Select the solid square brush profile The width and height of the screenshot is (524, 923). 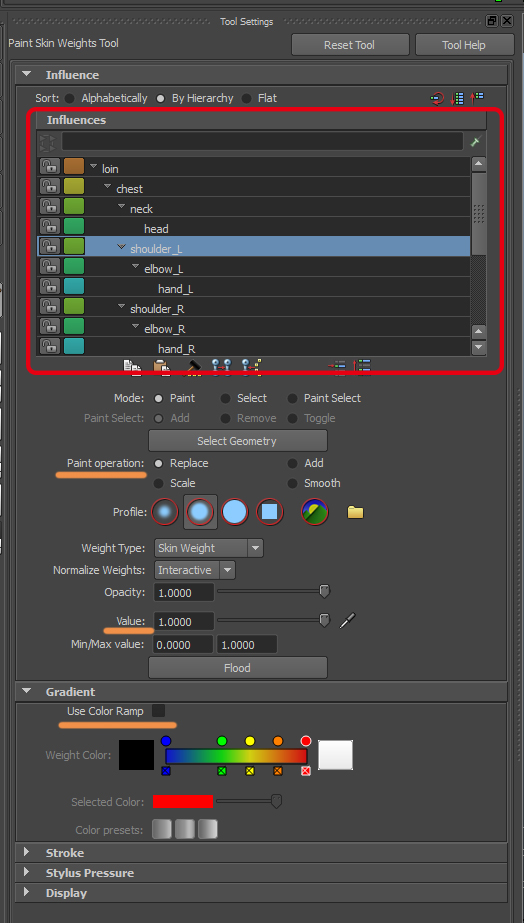(270, 512)
